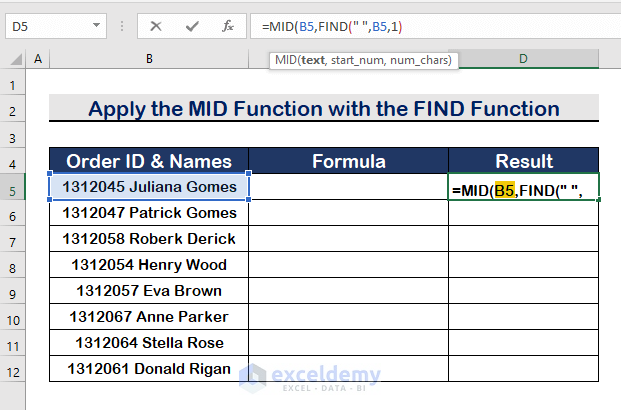
Task: Select the empty Formula cell beside Anne Parker
Action: [x=349, y=317]
